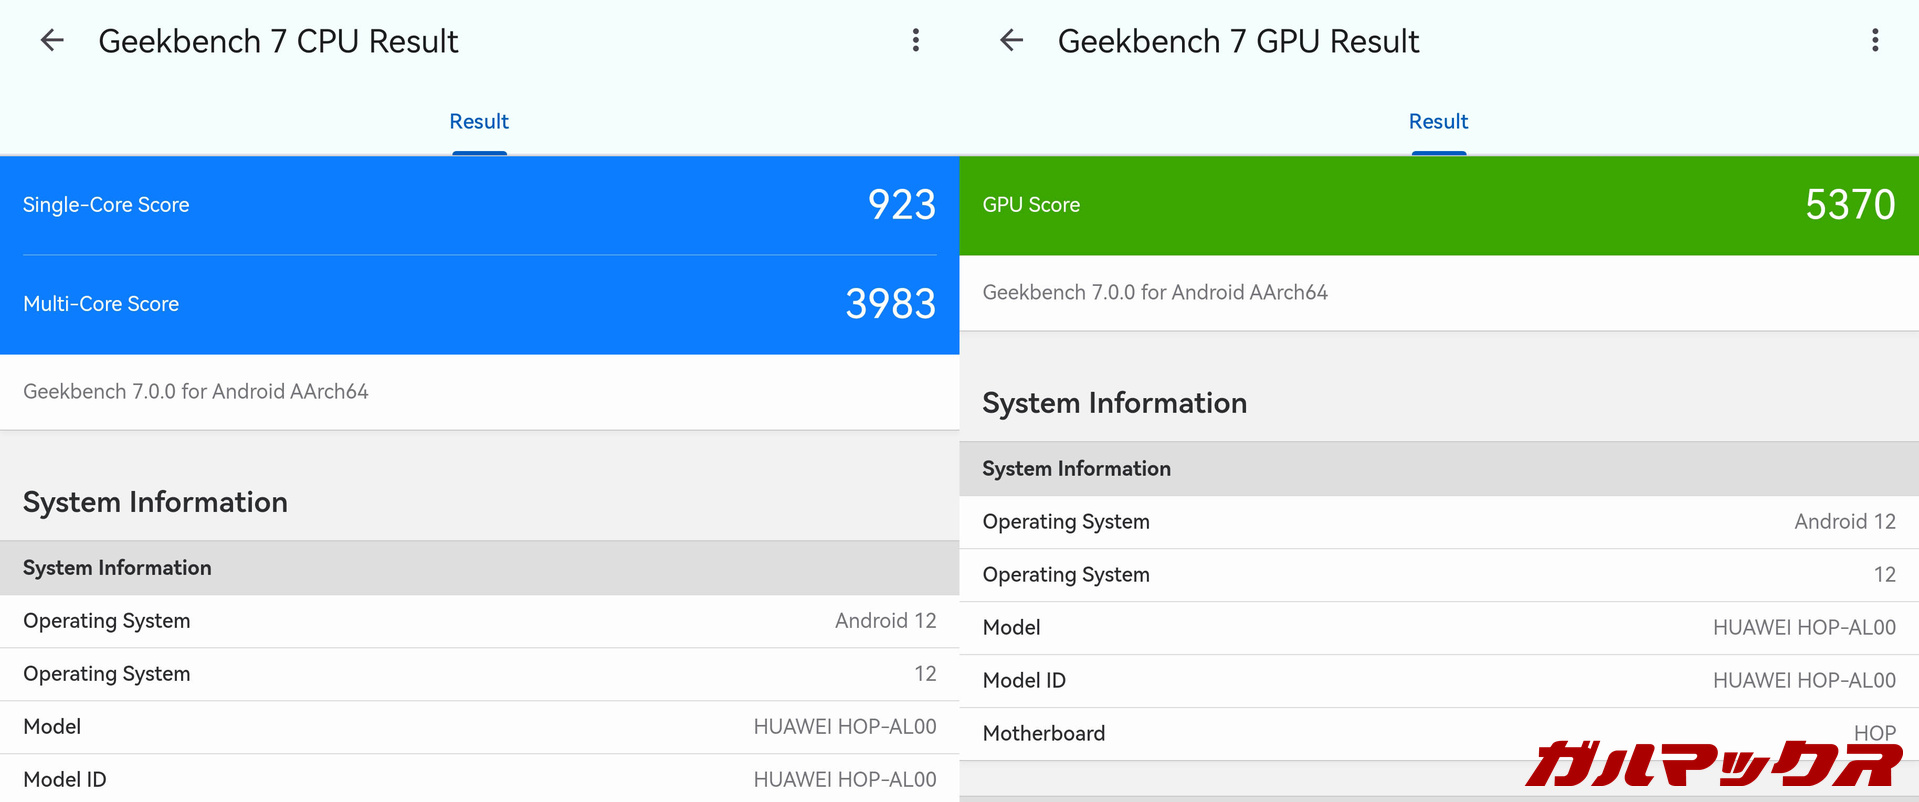Viewport: 1919px width, 802px height.
Task: Click Operating System value 12 in CPU panel
Action: click(x=925, y=674)
